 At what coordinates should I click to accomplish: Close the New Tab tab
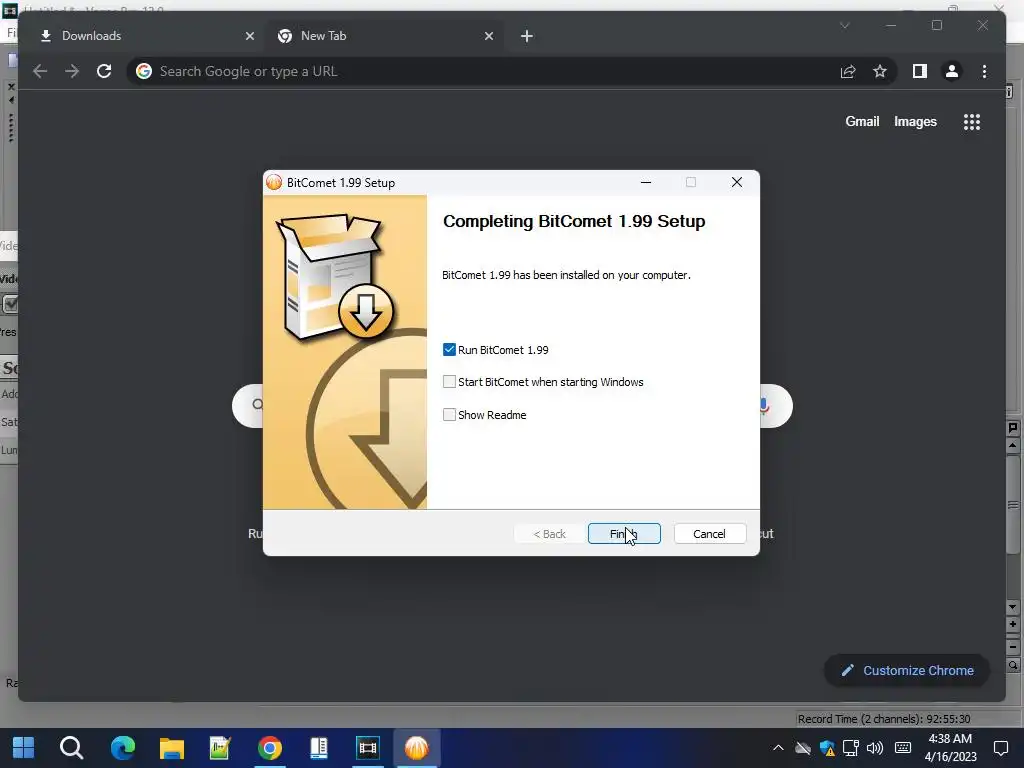point(488,36)
